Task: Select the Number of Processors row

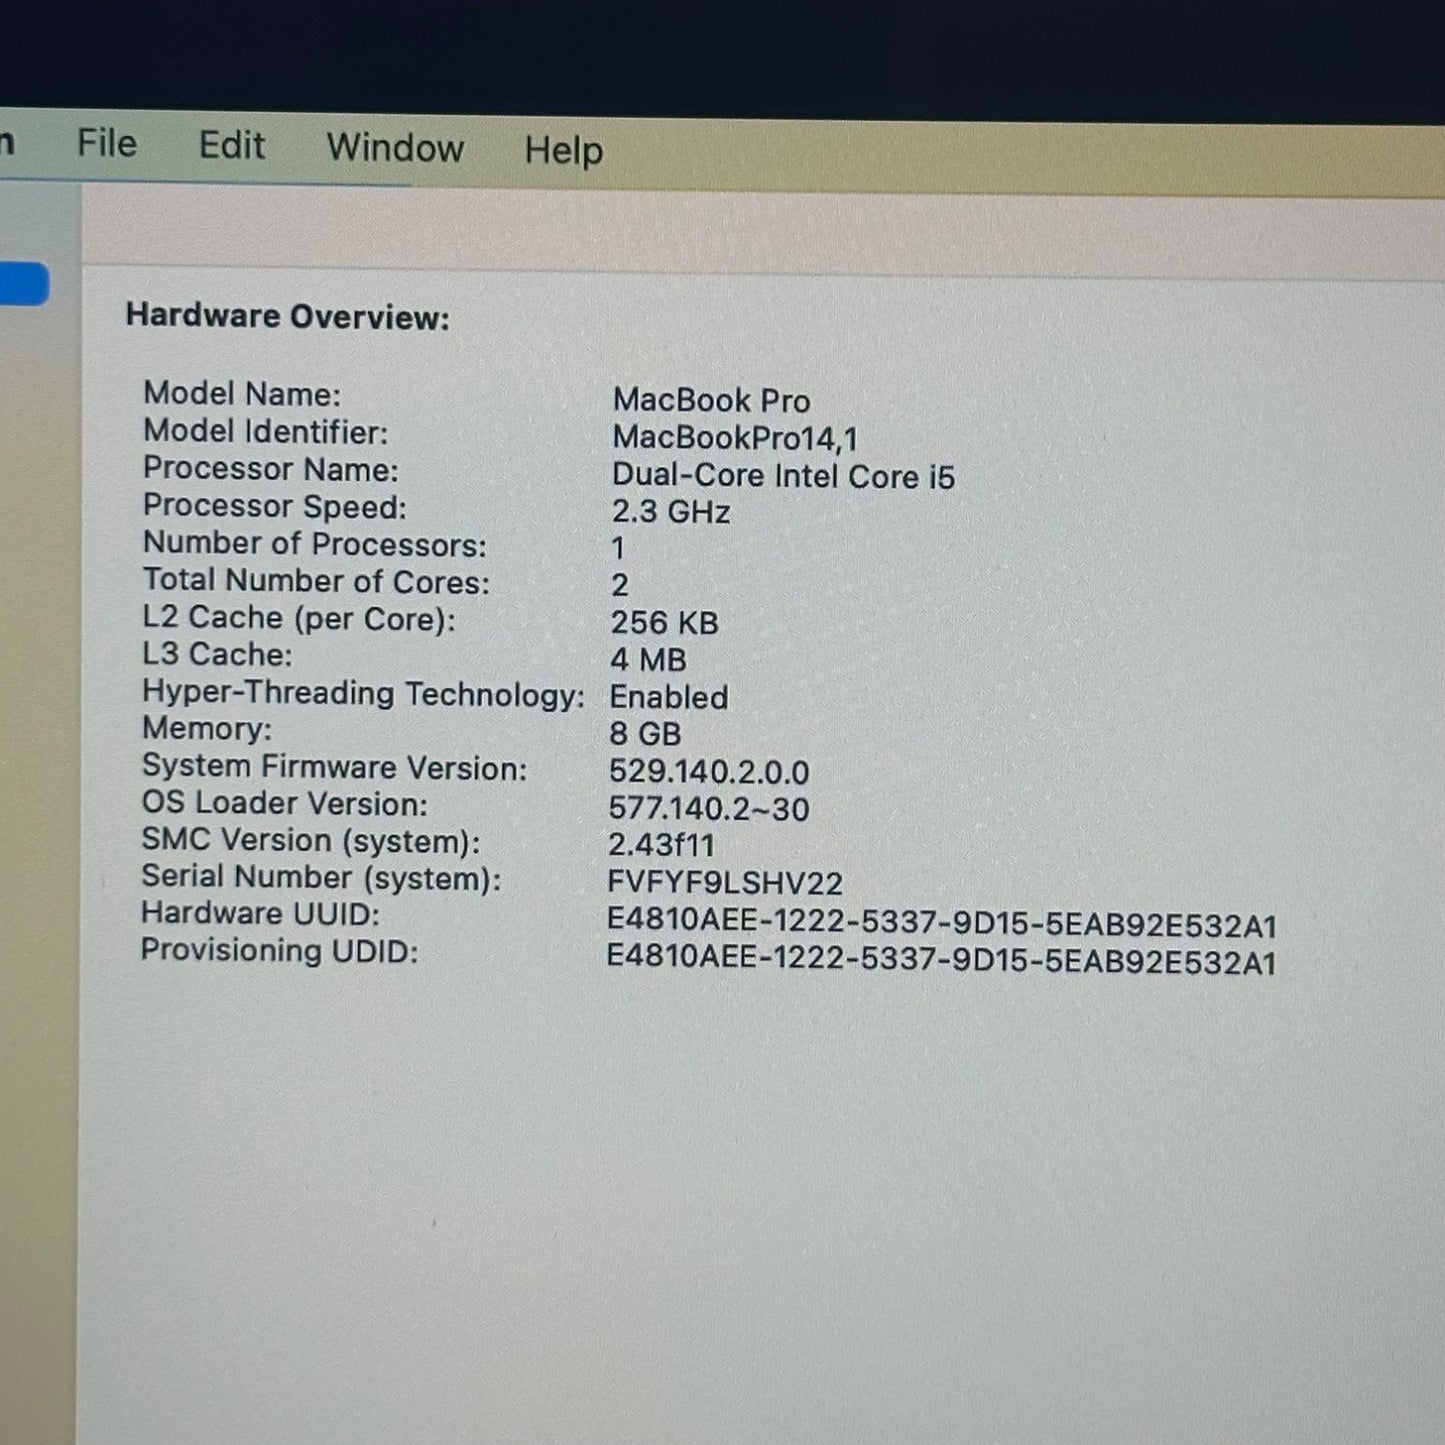Action: (x=316, y=544)
